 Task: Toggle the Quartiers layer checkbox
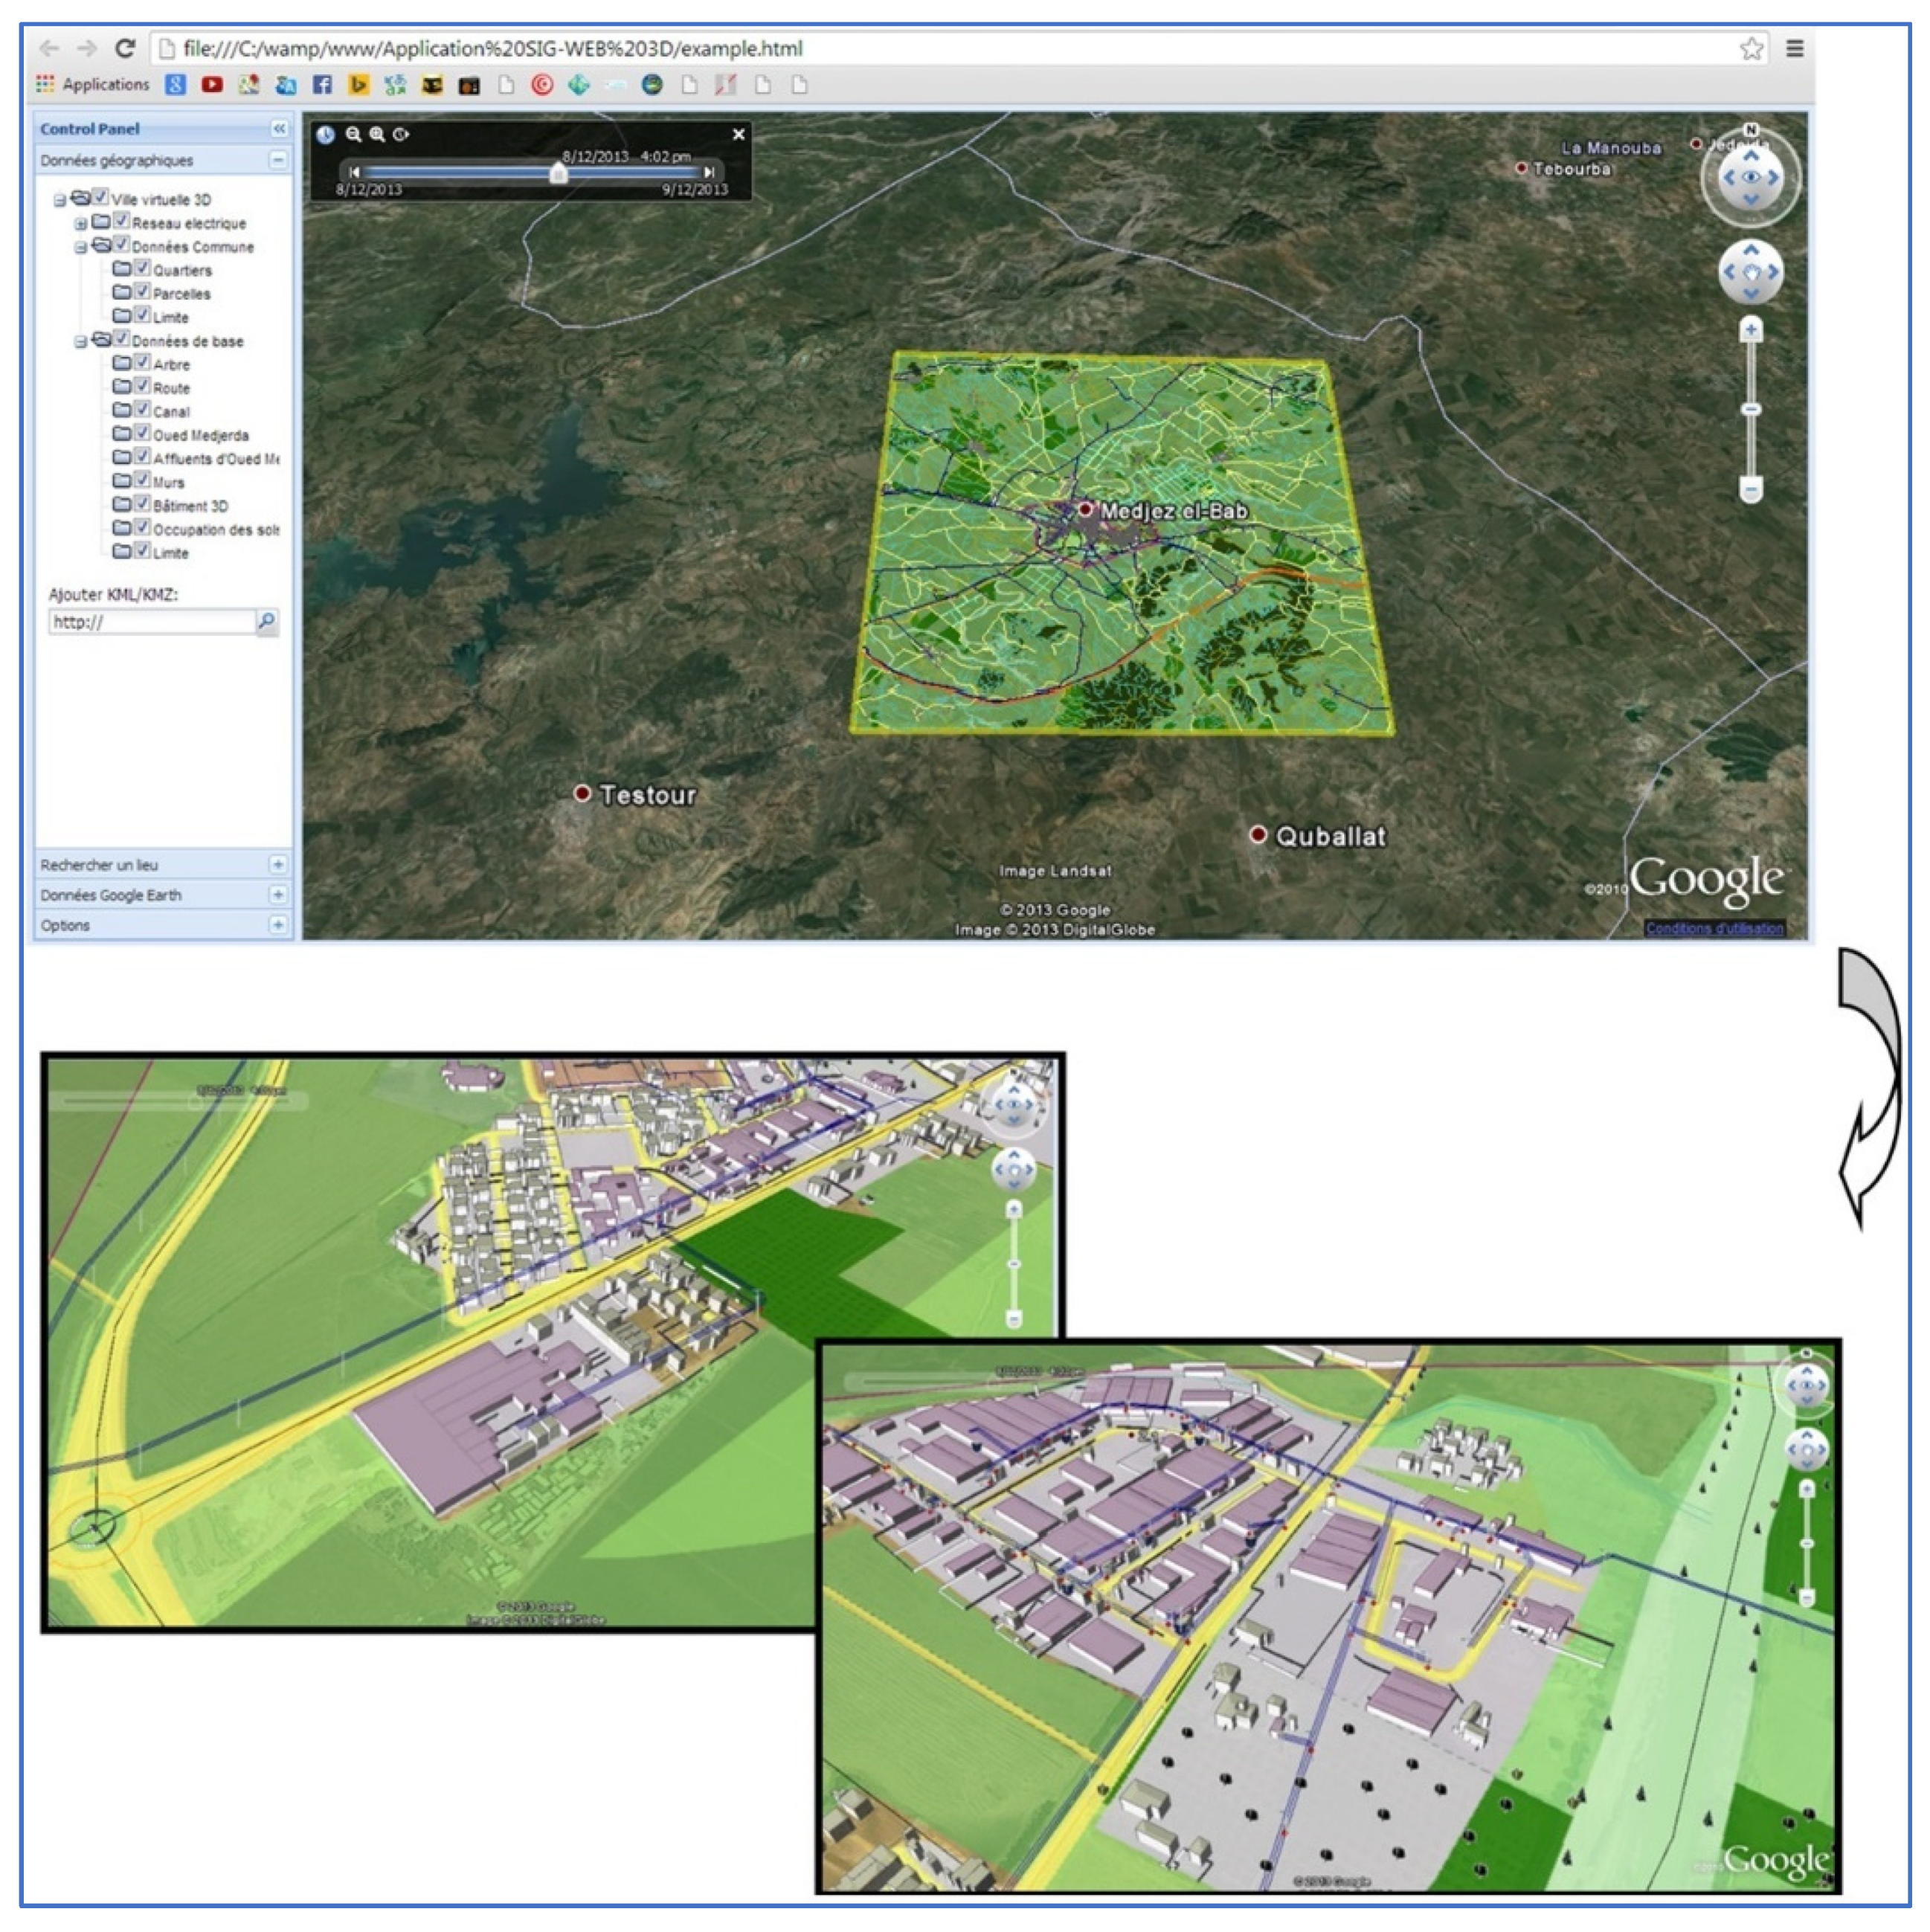click(x=142, y=268)
